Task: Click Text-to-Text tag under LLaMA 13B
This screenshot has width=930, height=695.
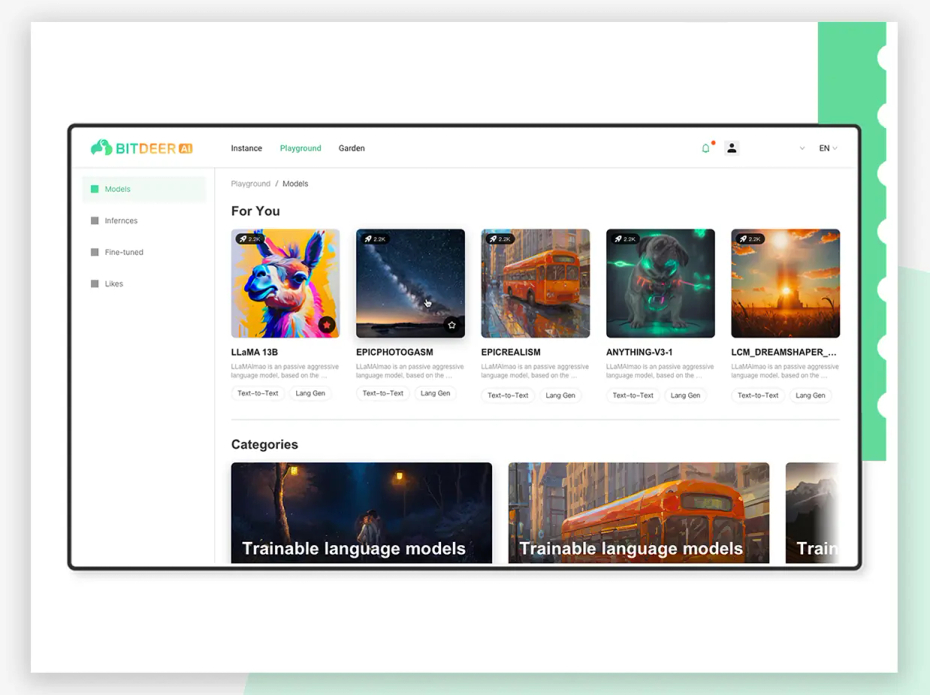Action: coord(258,393)
